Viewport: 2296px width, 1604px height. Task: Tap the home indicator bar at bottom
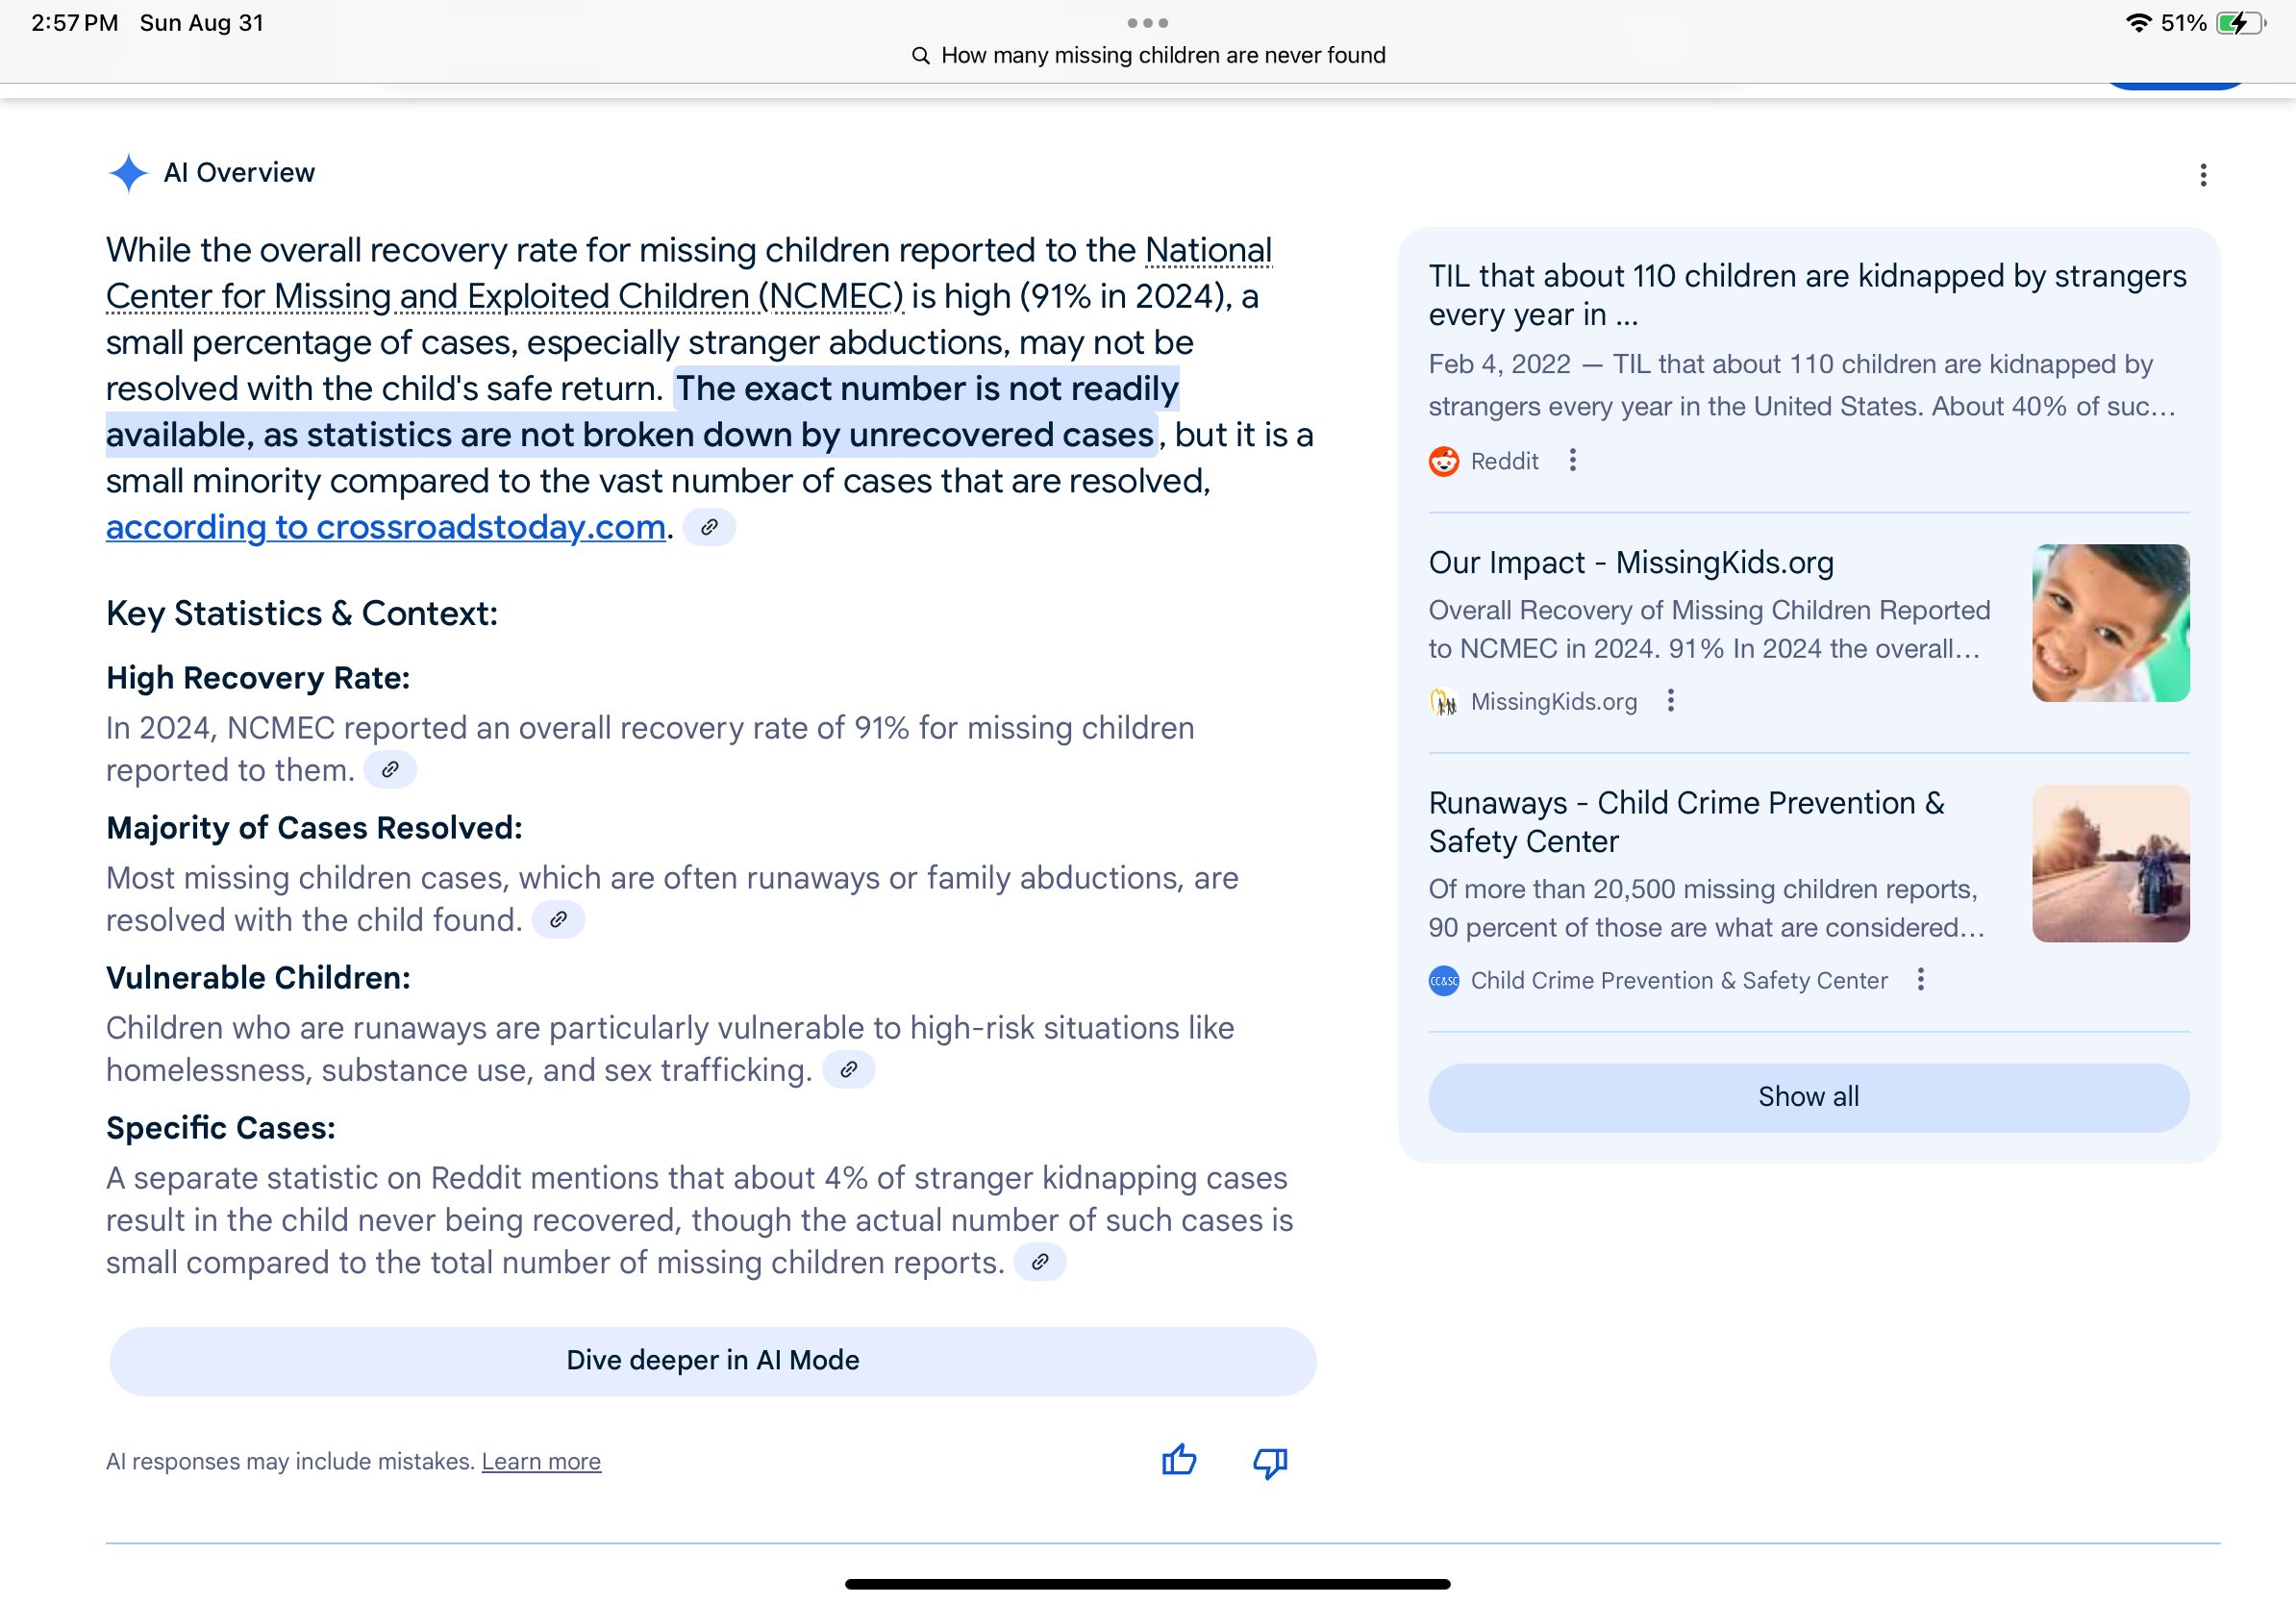pos(1148,1584)
